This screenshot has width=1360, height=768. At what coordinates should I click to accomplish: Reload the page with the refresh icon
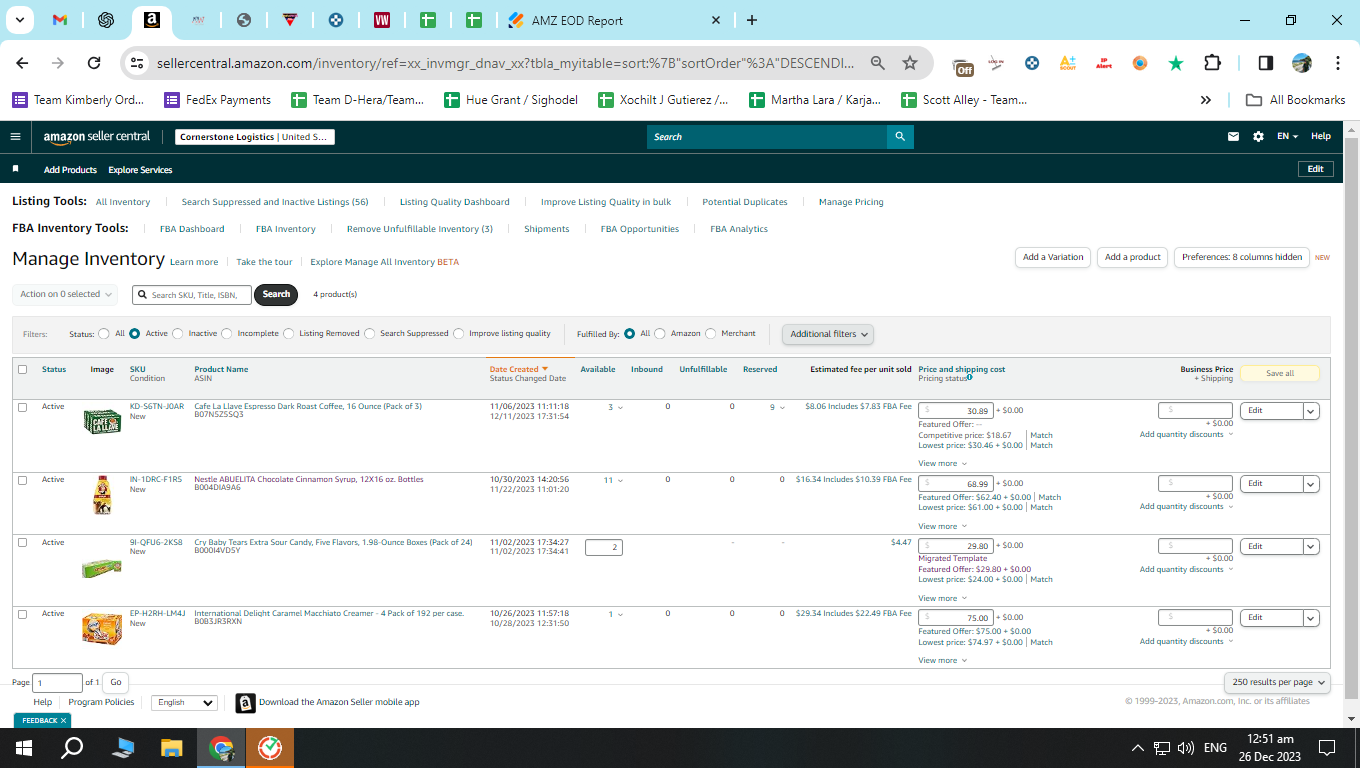(94, 63)
